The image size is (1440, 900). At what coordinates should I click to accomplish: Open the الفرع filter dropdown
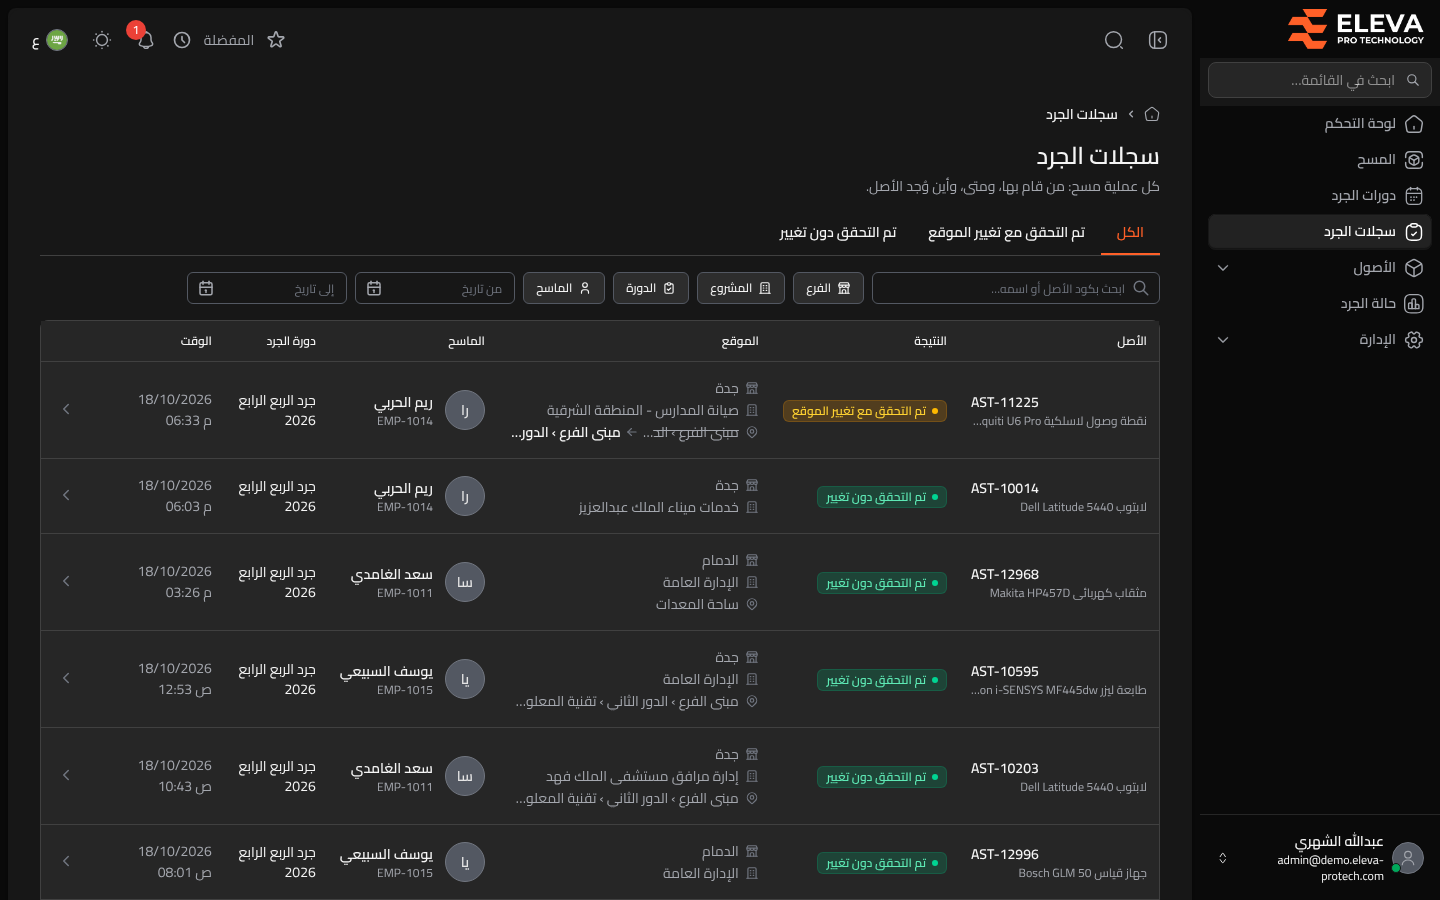click(828, 288)
